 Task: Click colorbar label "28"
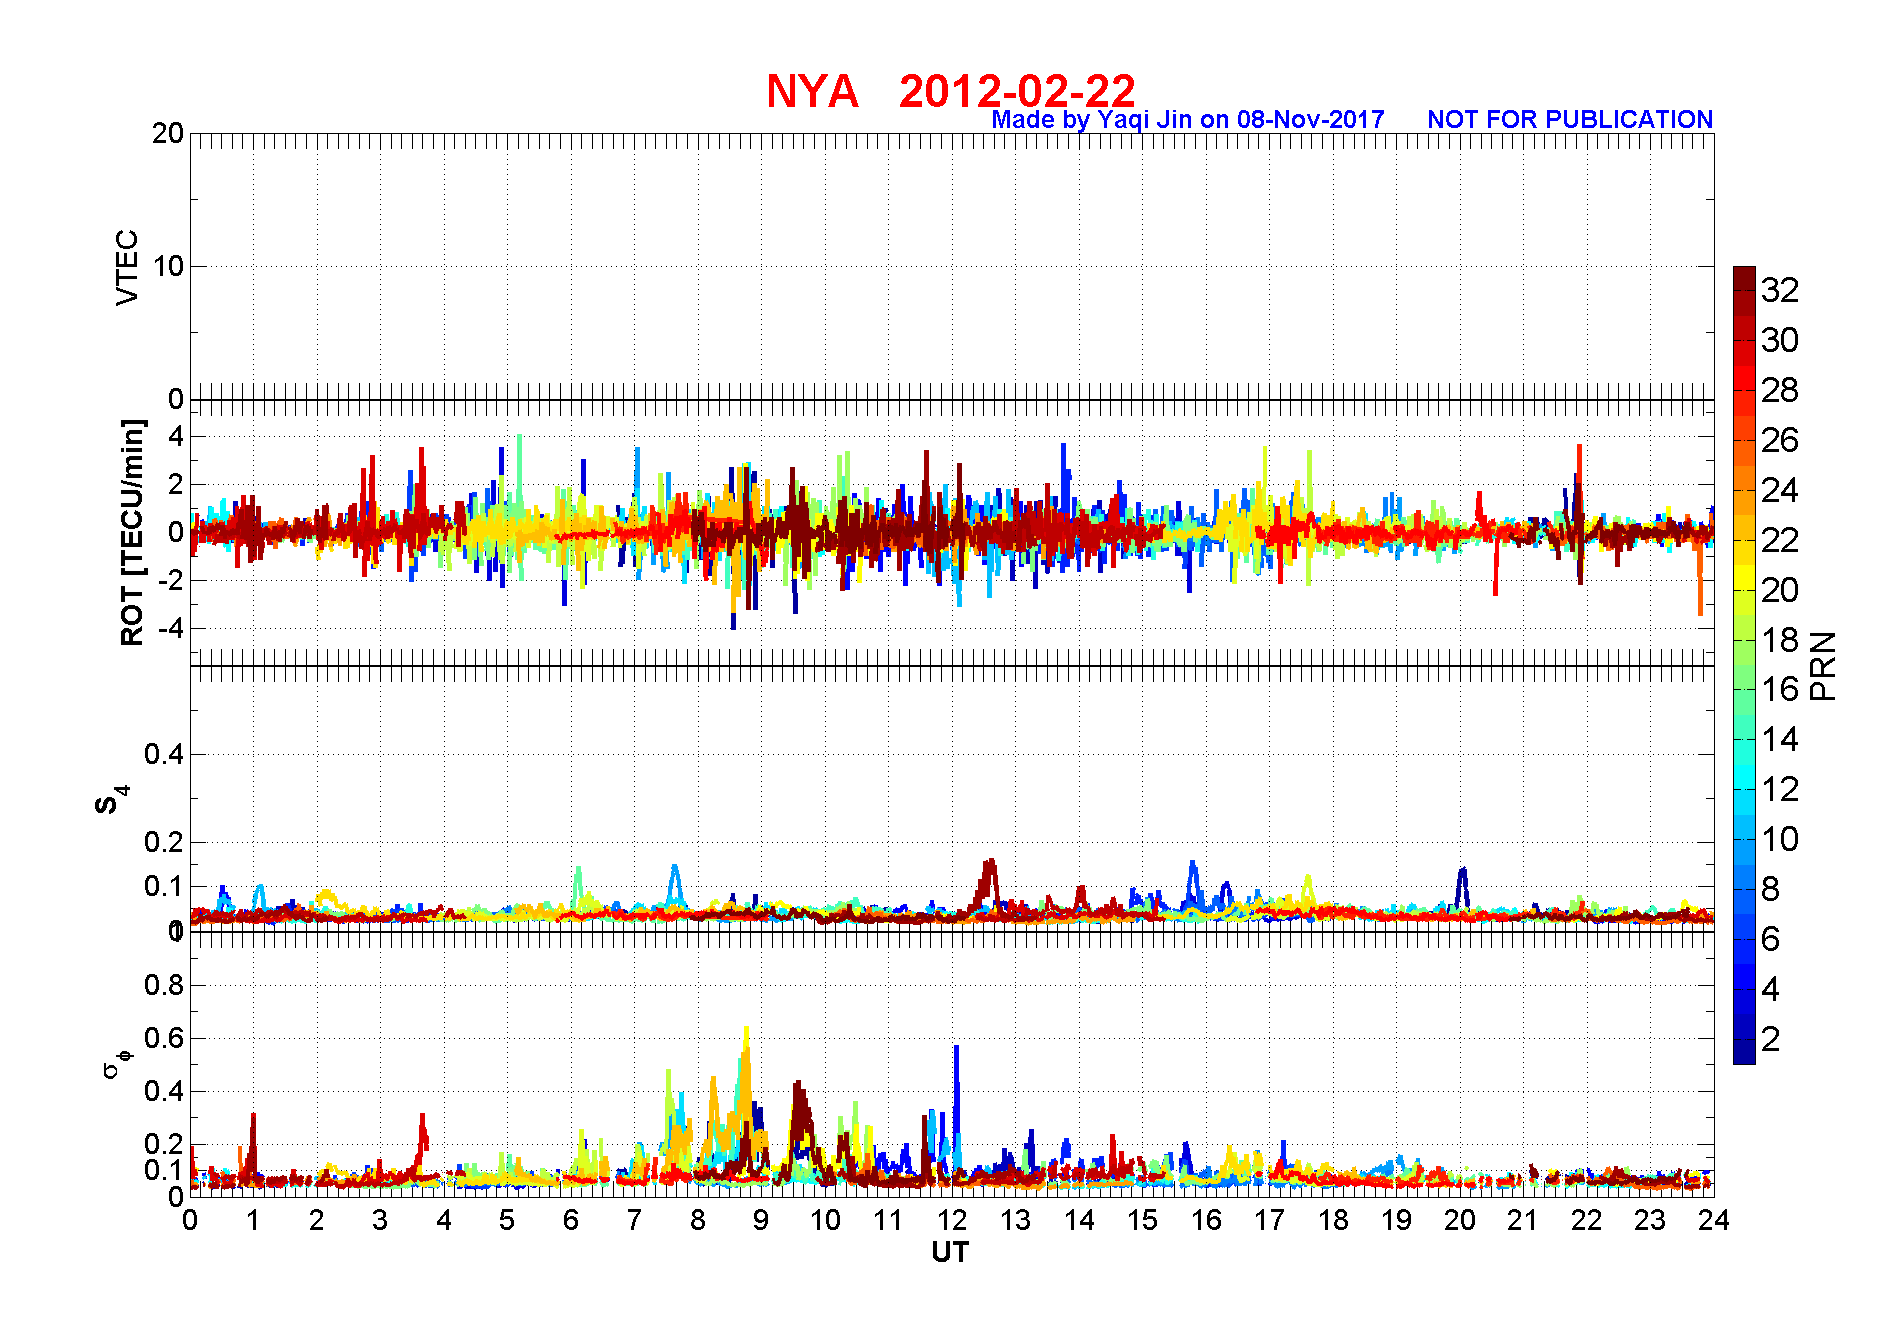(1780, 390)
